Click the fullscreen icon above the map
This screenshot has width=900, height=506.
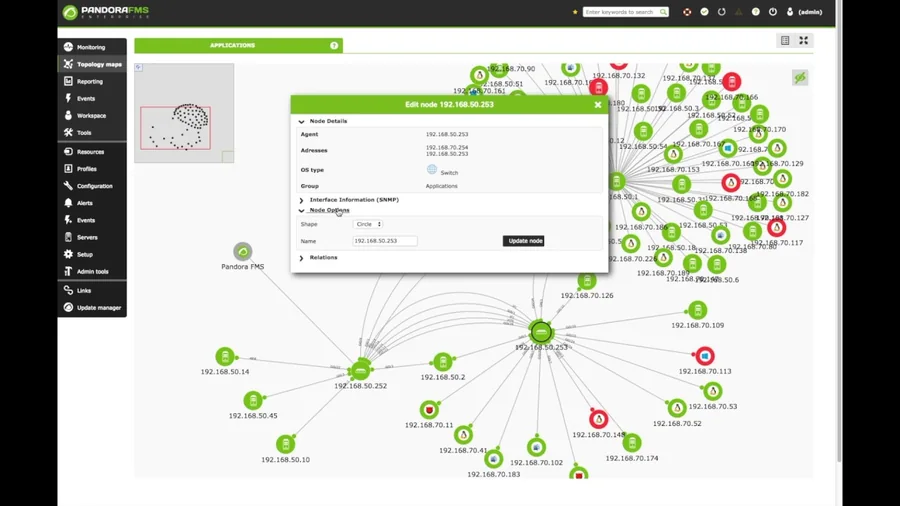[804, 40]
